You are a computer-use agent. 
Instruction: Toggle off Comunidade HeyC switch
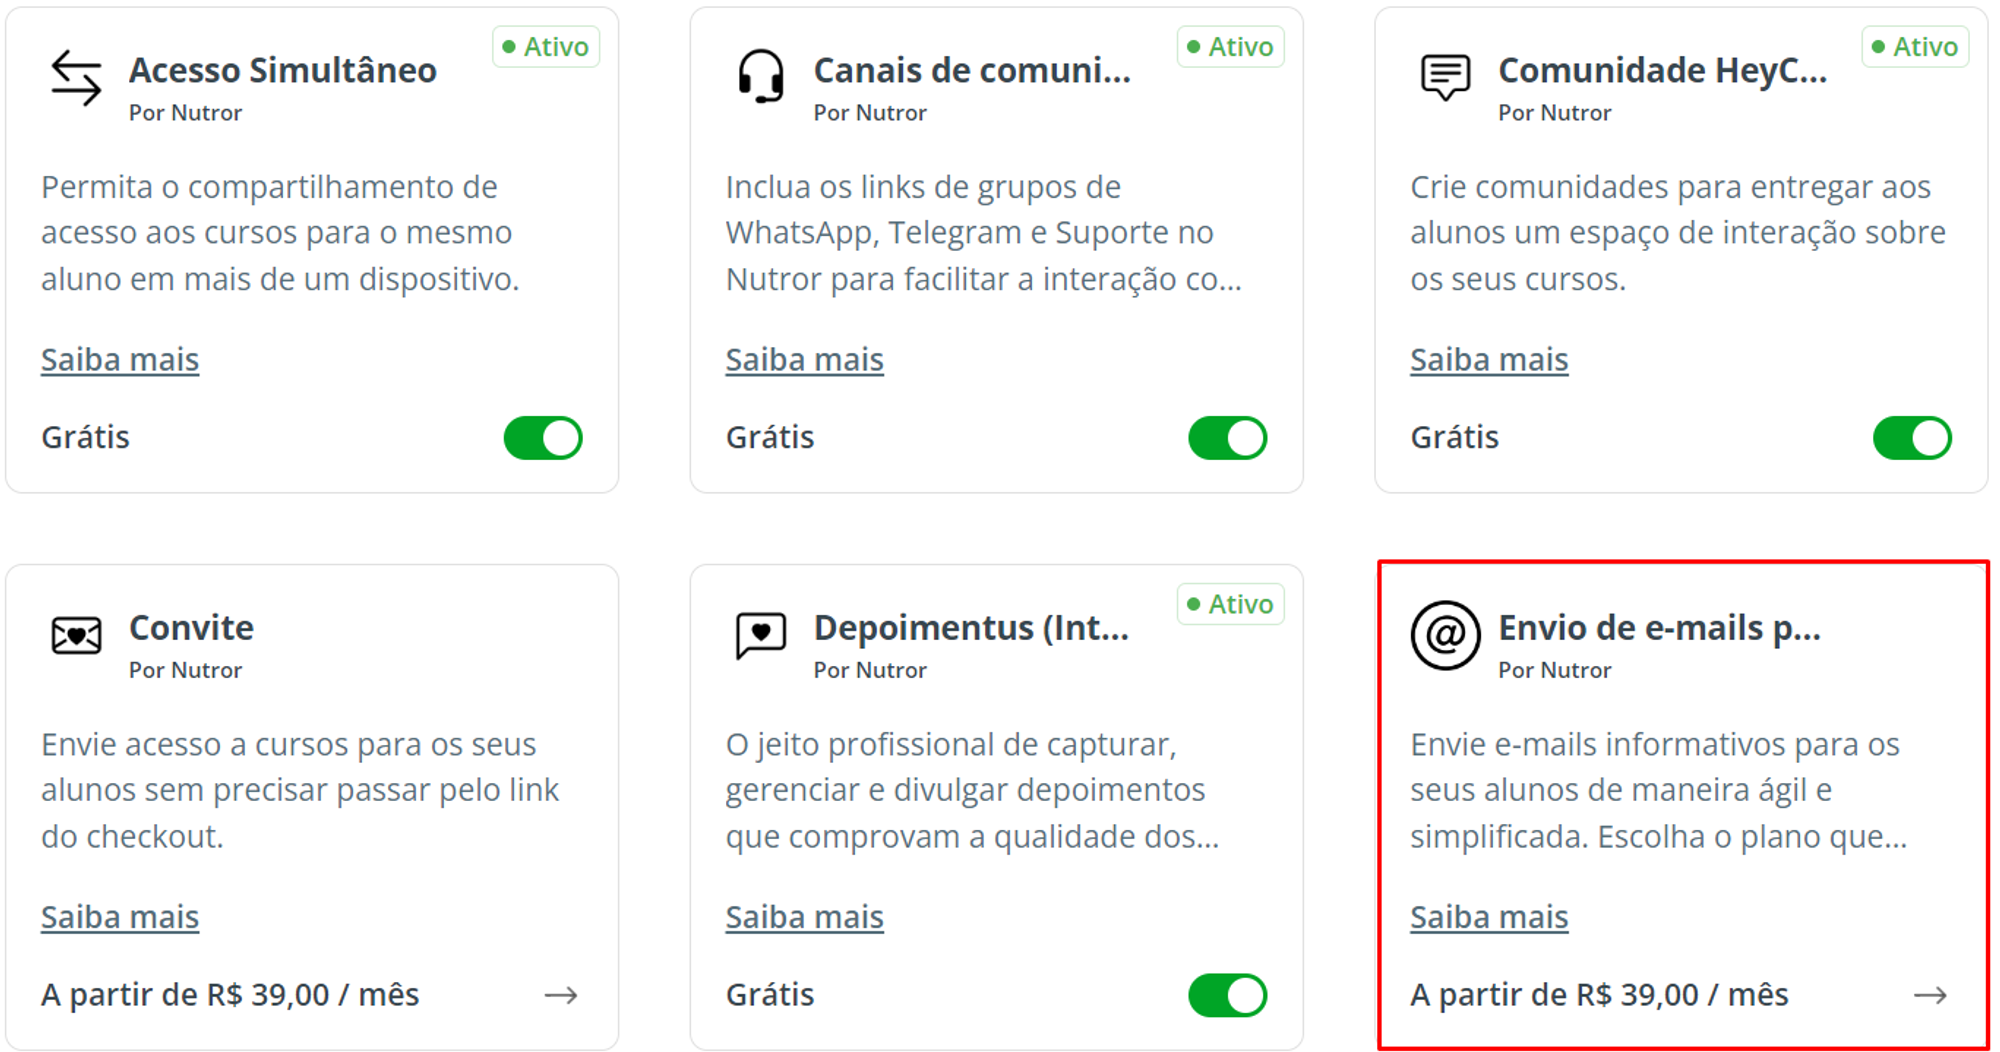coord(1912,438)
